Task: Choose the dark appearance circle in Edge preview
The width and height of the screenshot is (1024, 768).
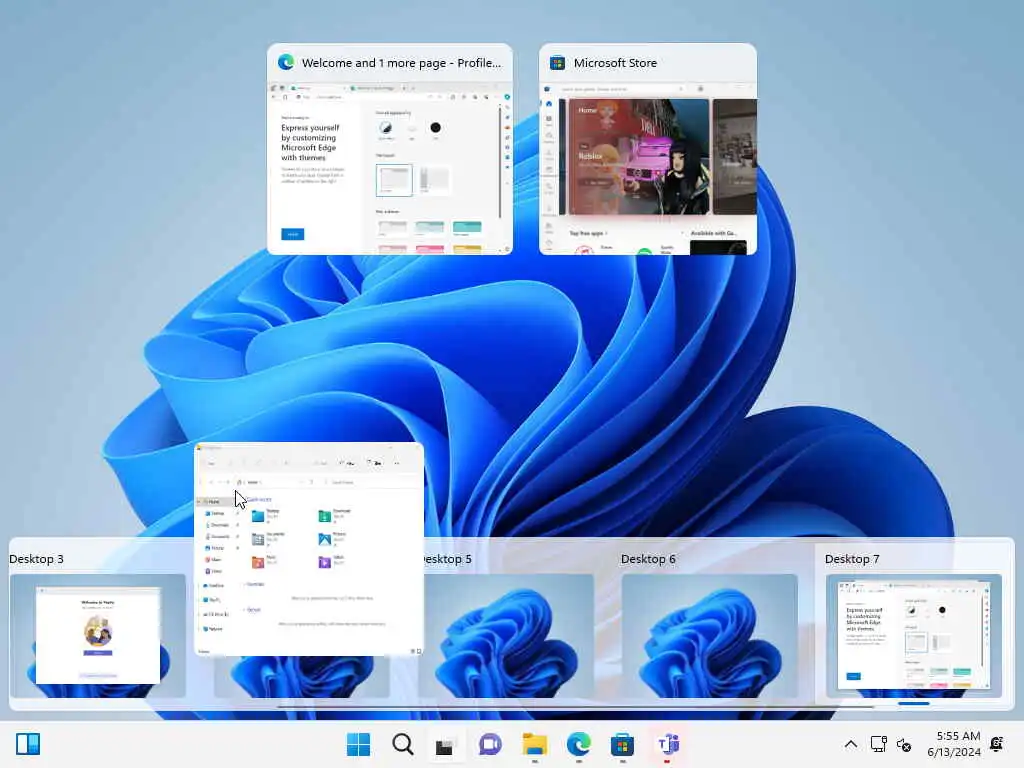Action: click(436, 127)
